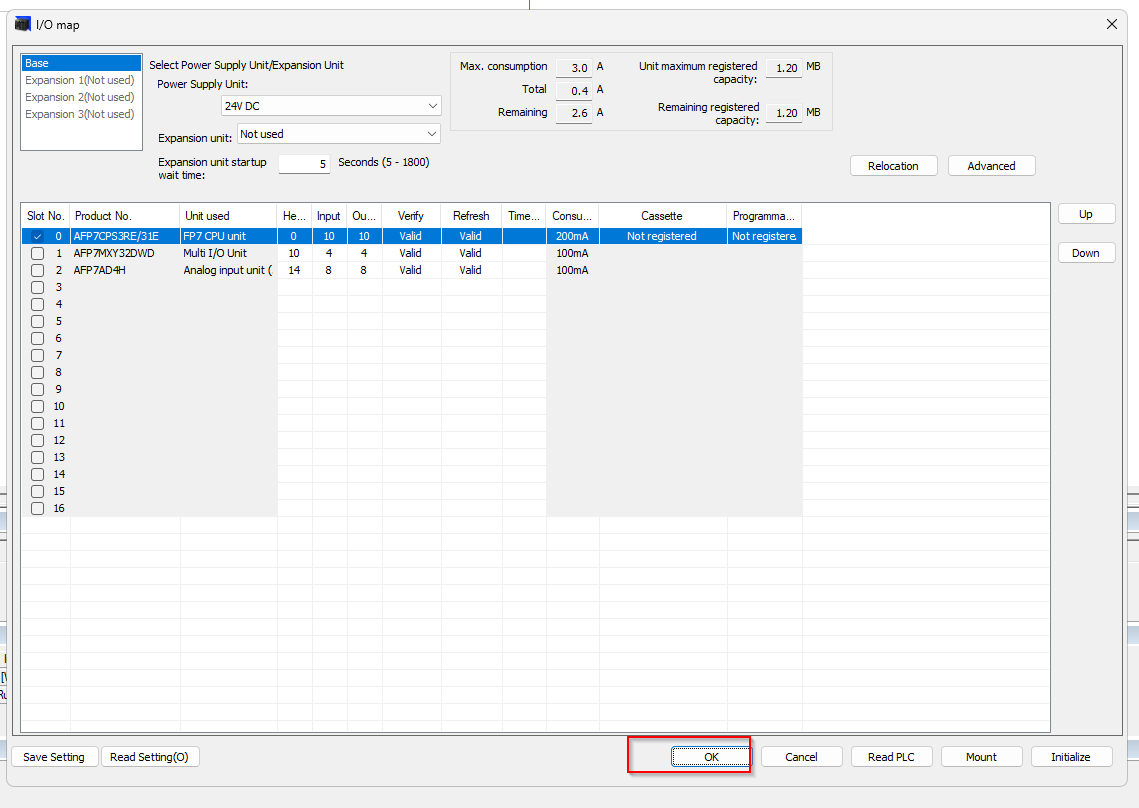
Task: Click the Product No. column header
Action: pyautogui.click(x=125, y=216)
